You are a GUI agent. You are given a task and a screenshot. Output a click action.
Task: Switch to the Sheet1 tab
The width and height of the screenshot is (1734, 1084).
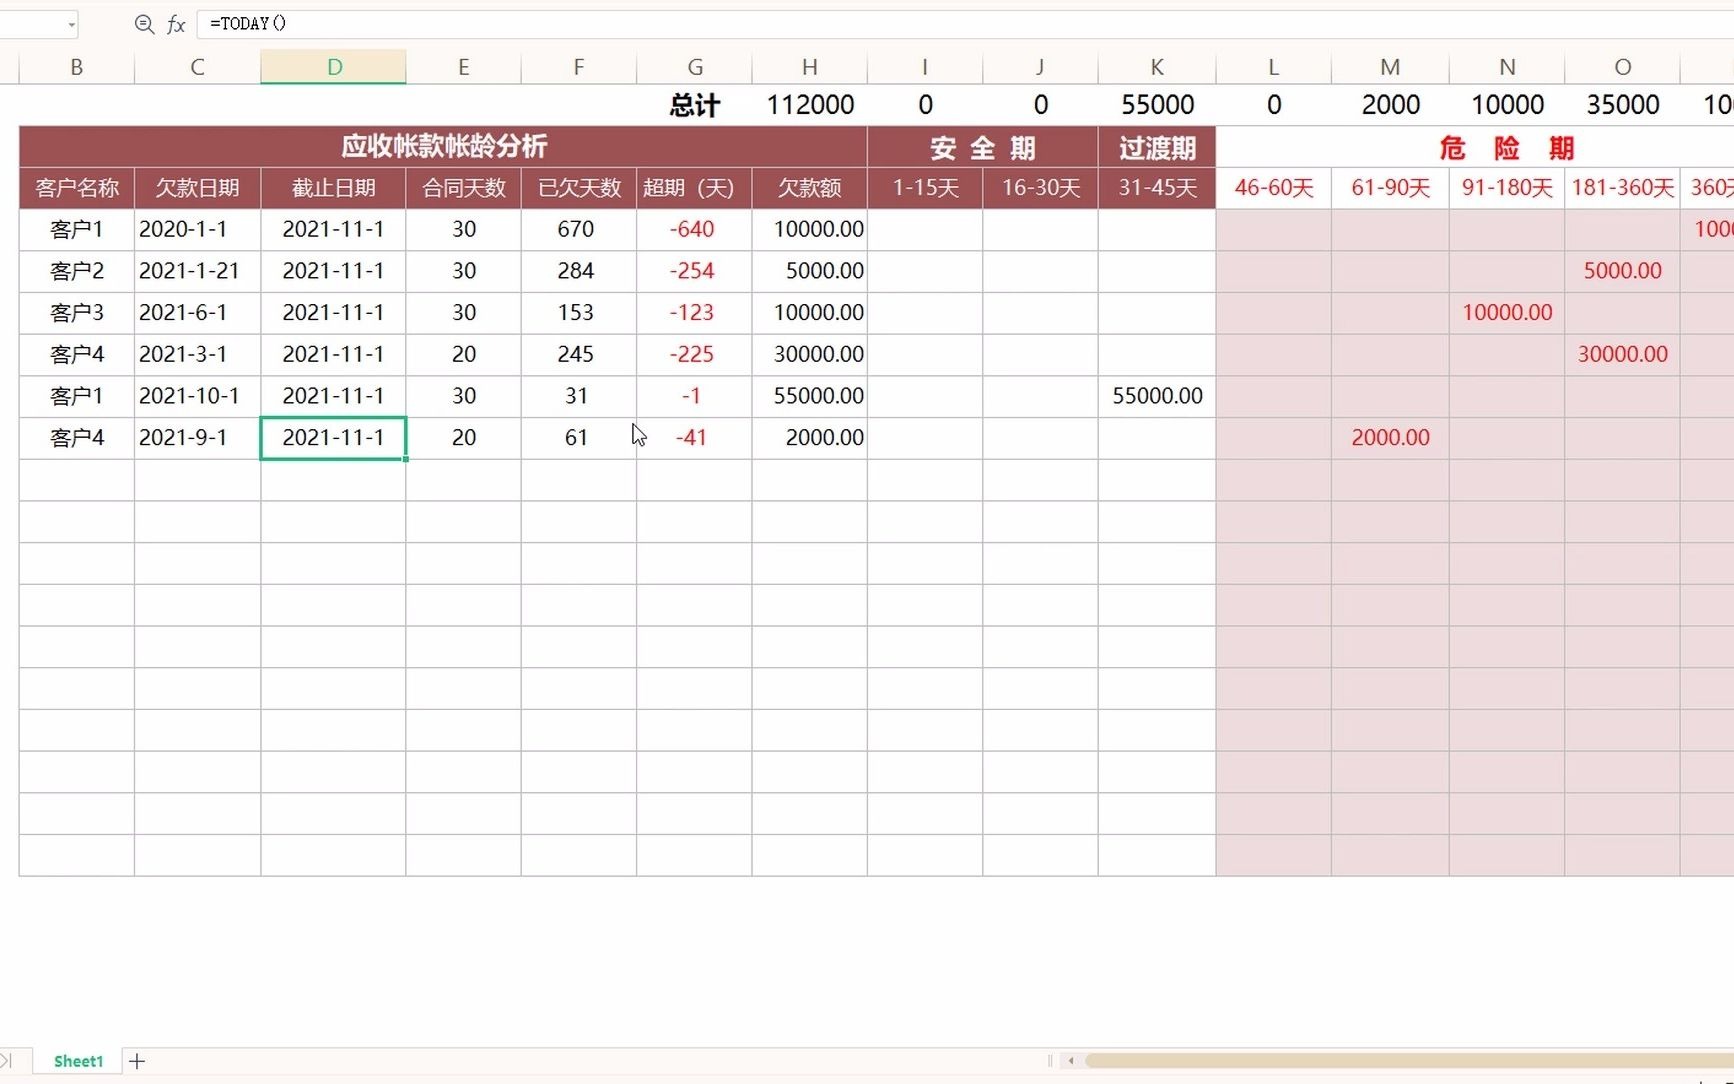tap(78, 1061)
